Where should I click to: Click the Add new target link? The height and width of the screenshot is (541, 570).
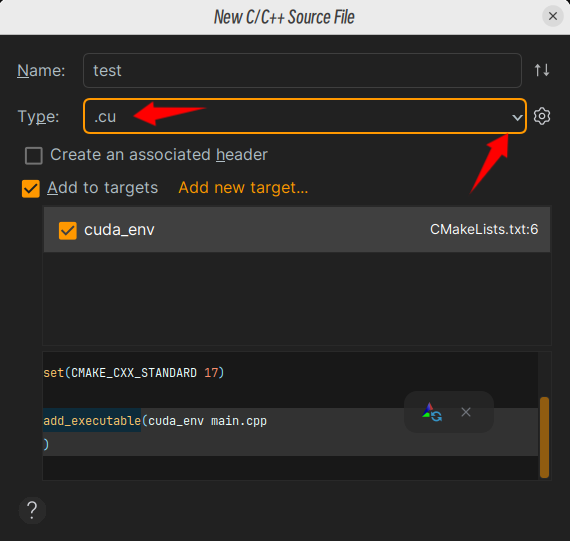tap(243, 188)
